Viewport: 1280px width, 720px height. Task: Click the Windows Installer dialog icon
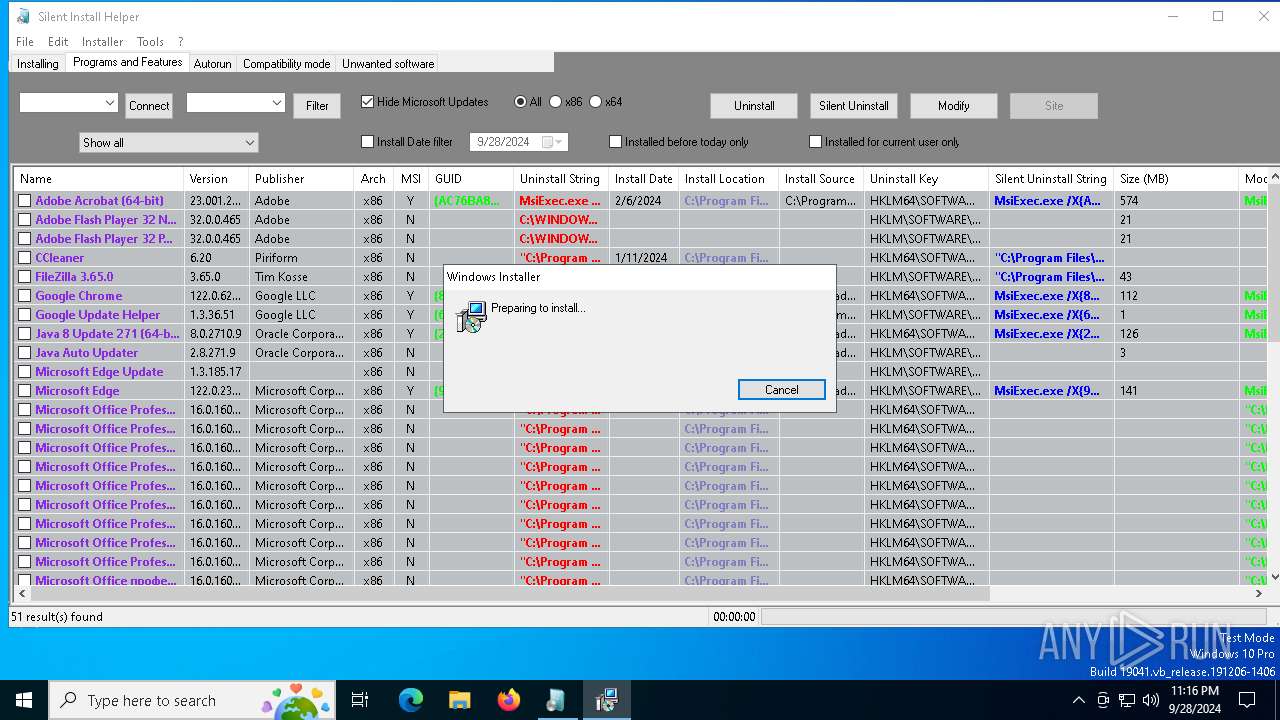[471, 317]
